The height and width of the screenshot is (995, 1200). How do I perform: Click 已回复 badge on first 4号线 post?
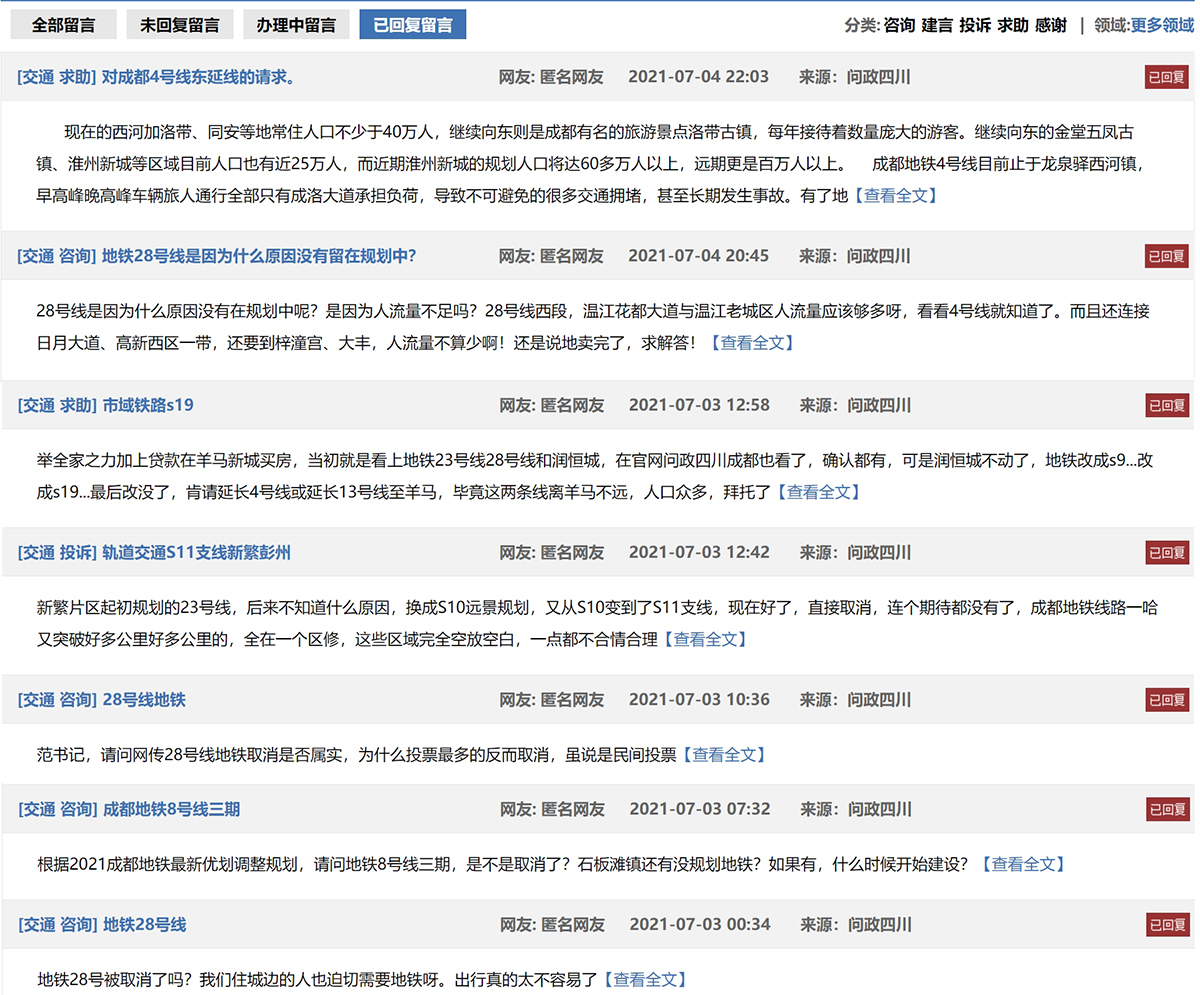[1167, 77]
